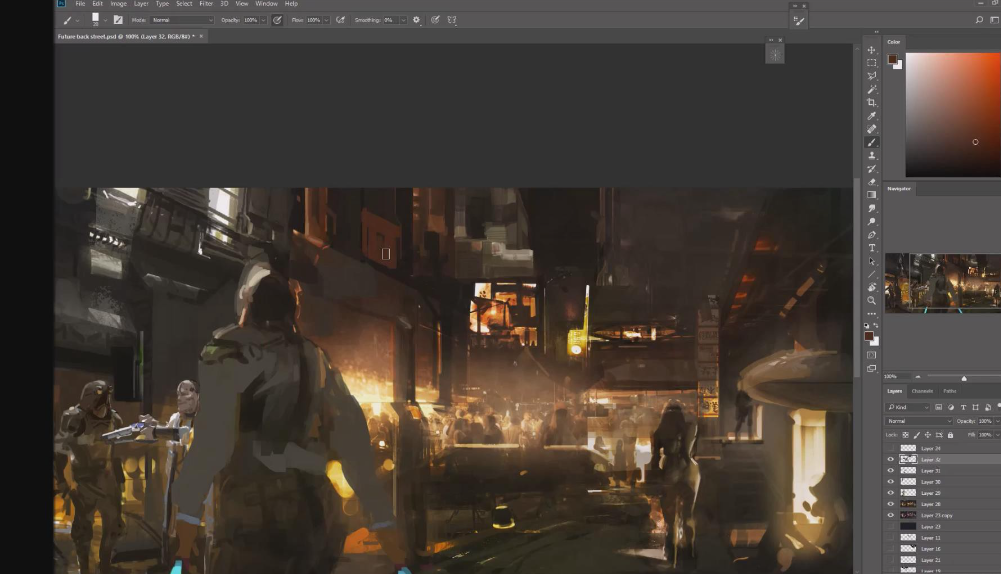
Task: Switch to the Paths tab
Action: [950, 391]
